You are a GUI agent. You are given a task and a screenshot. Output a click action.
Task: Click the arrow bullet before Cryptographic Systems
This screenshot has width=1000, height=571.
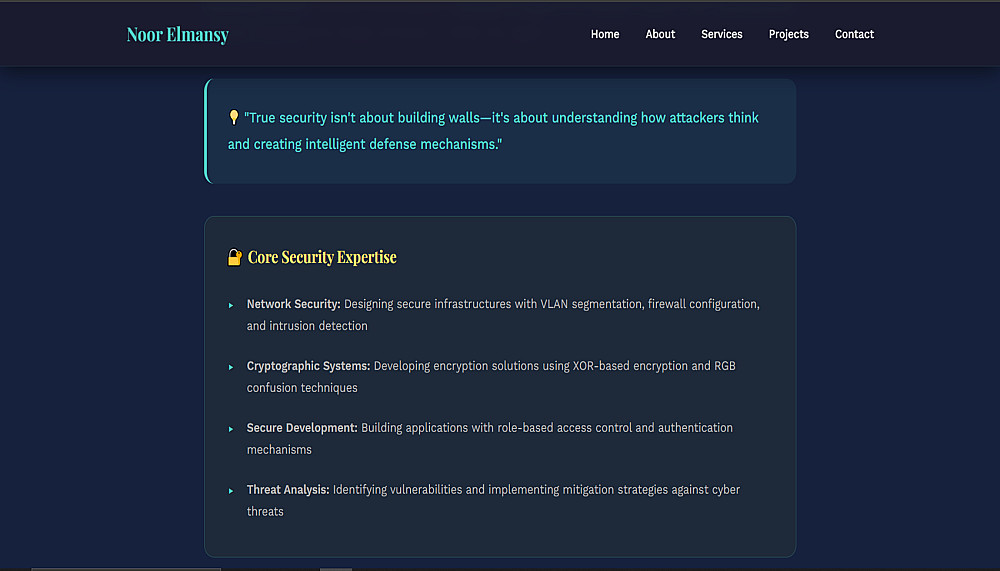231,367
